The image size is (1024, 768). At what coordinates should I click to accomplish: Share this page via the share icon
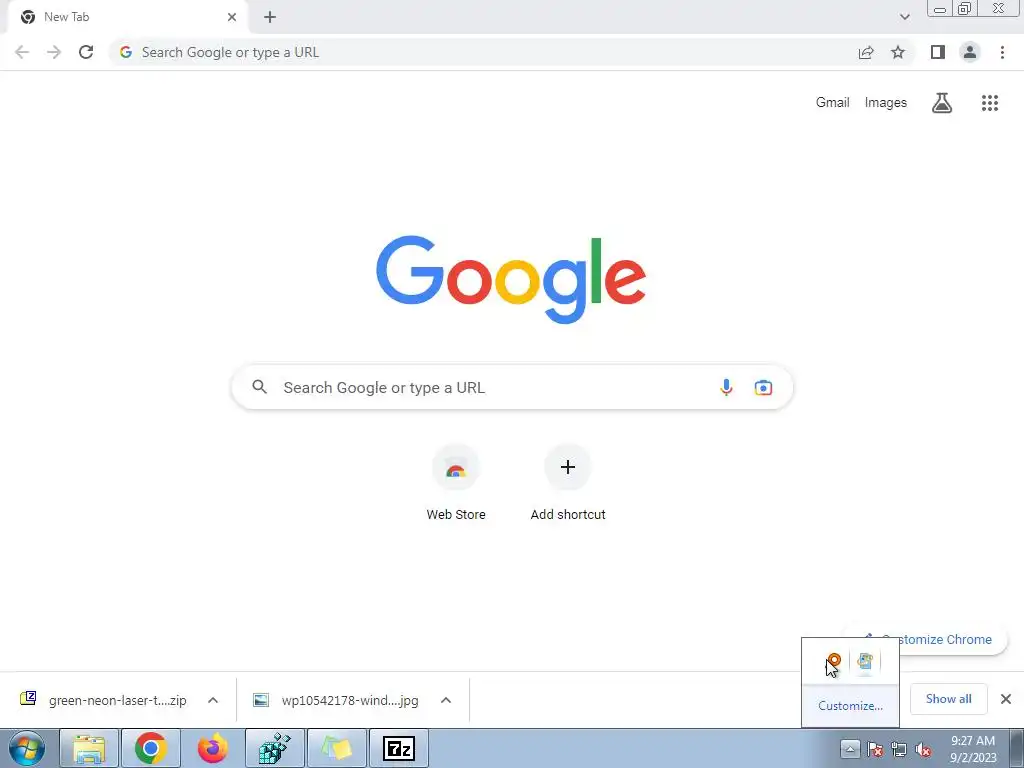click(866, 52)
